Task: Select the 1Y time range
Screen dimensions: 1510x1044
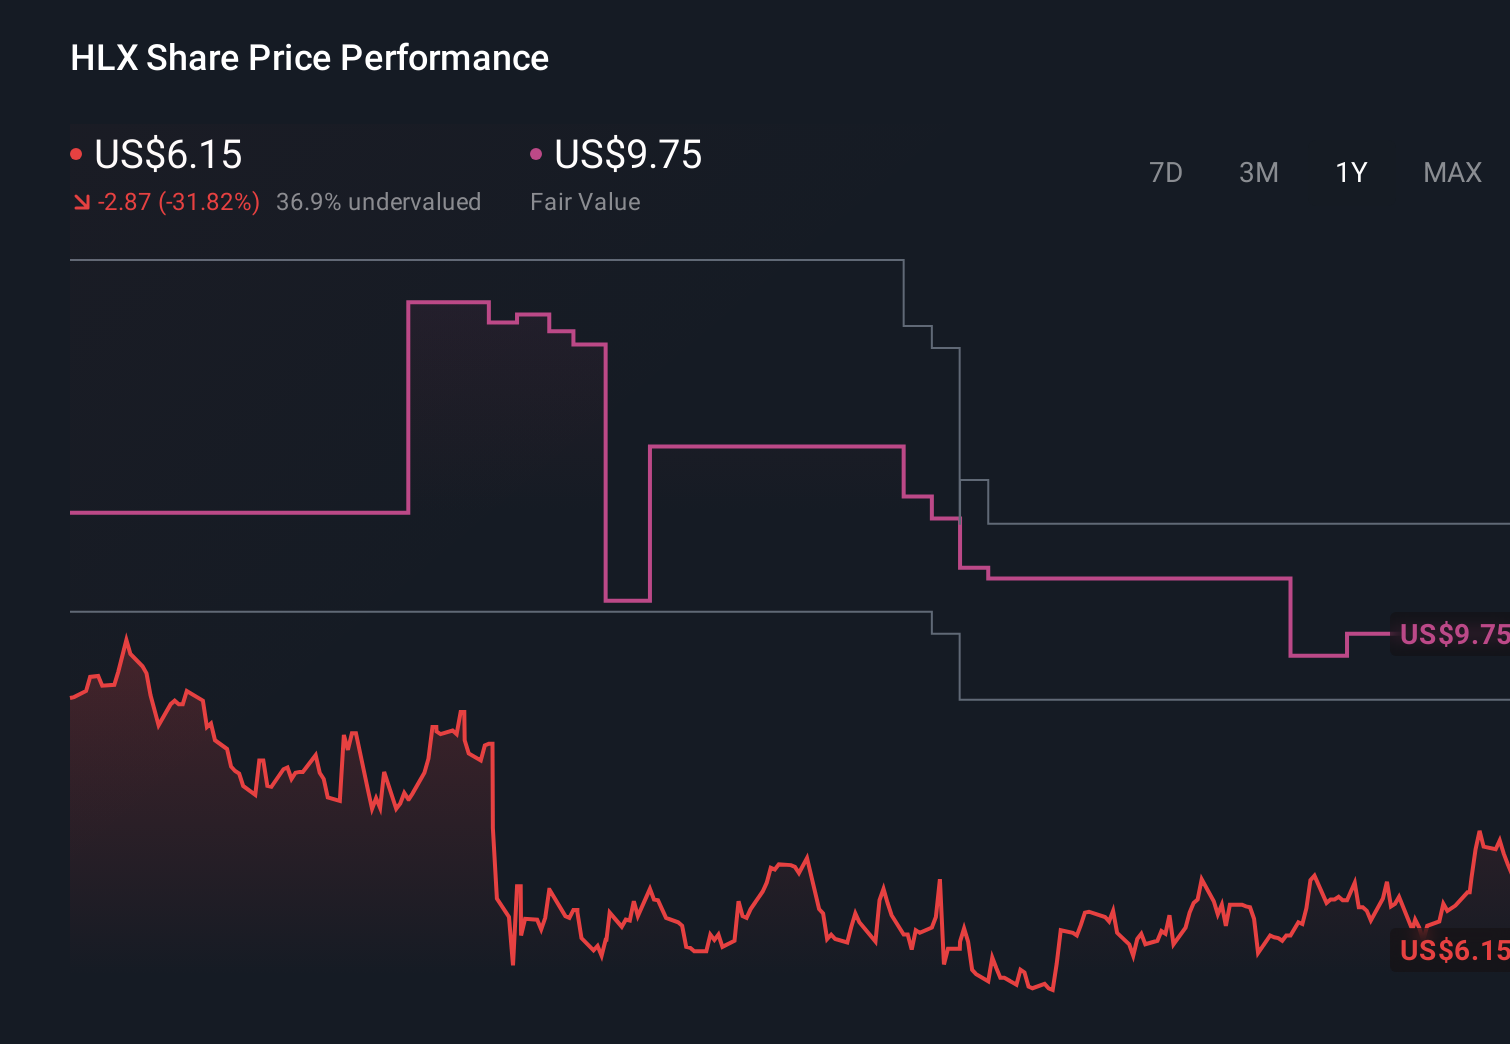Action: pos(1351,172)
